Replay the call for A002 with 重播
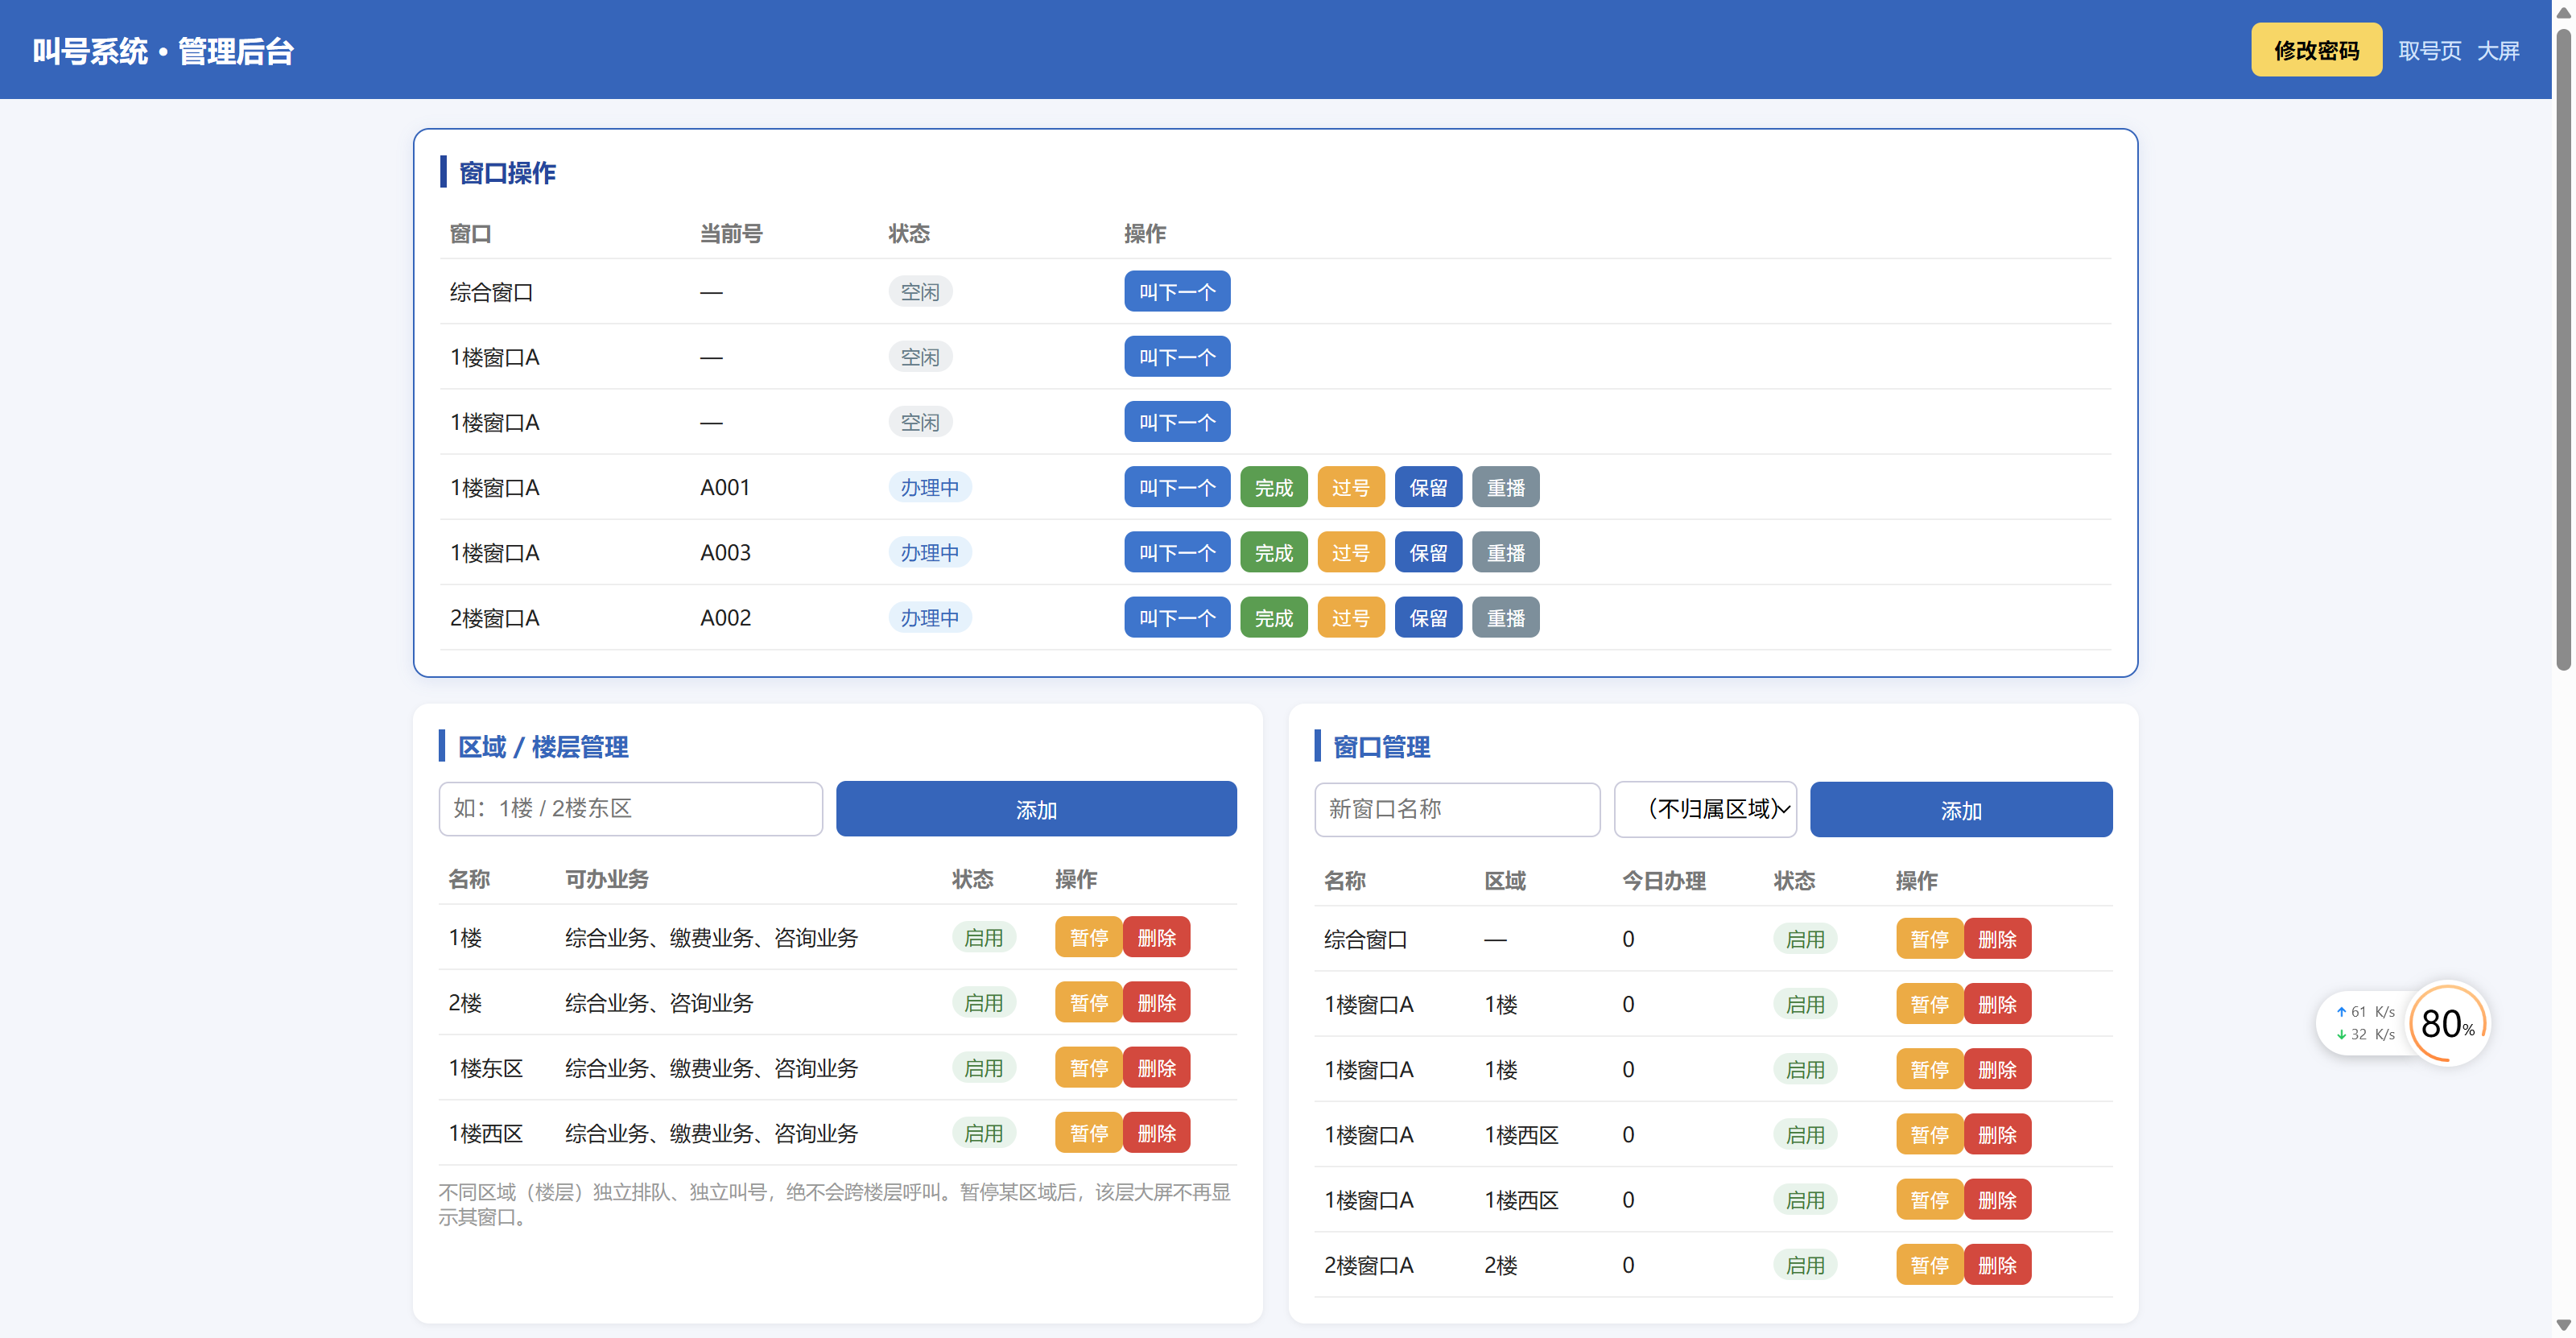Image resolution: width=2576 pixels, height=1338 pixels. coord(1505,617)
